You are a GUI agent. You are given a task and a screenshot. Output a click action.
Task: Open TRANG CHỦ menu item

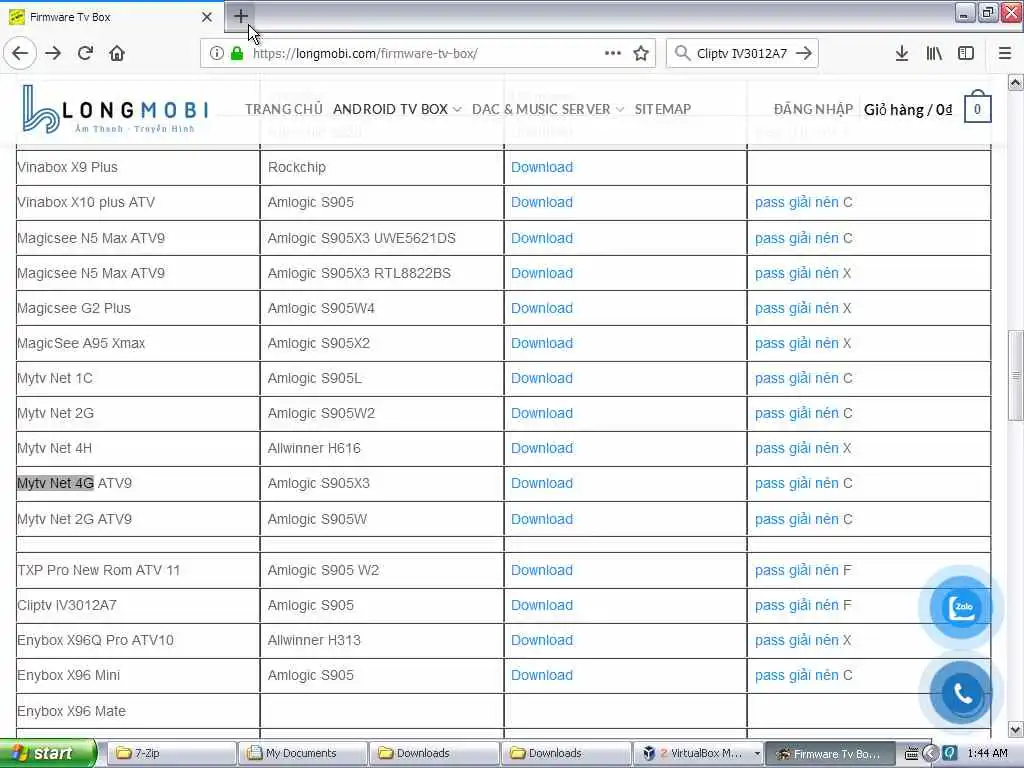pyautogui.click(x=284, y=109)
